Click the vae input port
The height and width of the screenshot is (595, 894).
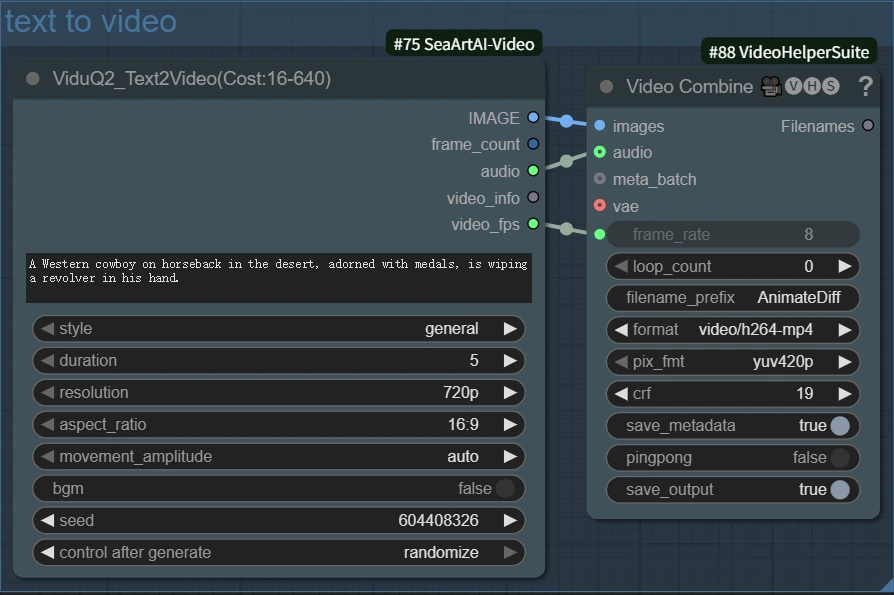[599, 206]
